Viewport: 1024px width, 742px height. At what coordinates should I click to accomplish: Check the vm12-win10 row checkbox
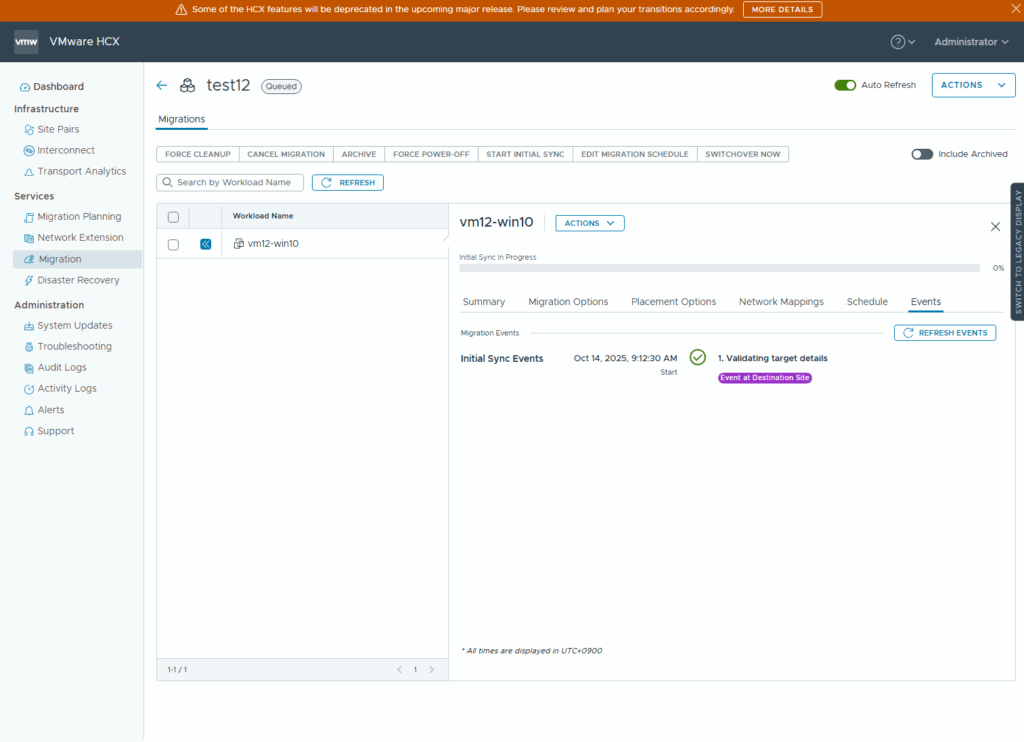click(x=173, y=244)
